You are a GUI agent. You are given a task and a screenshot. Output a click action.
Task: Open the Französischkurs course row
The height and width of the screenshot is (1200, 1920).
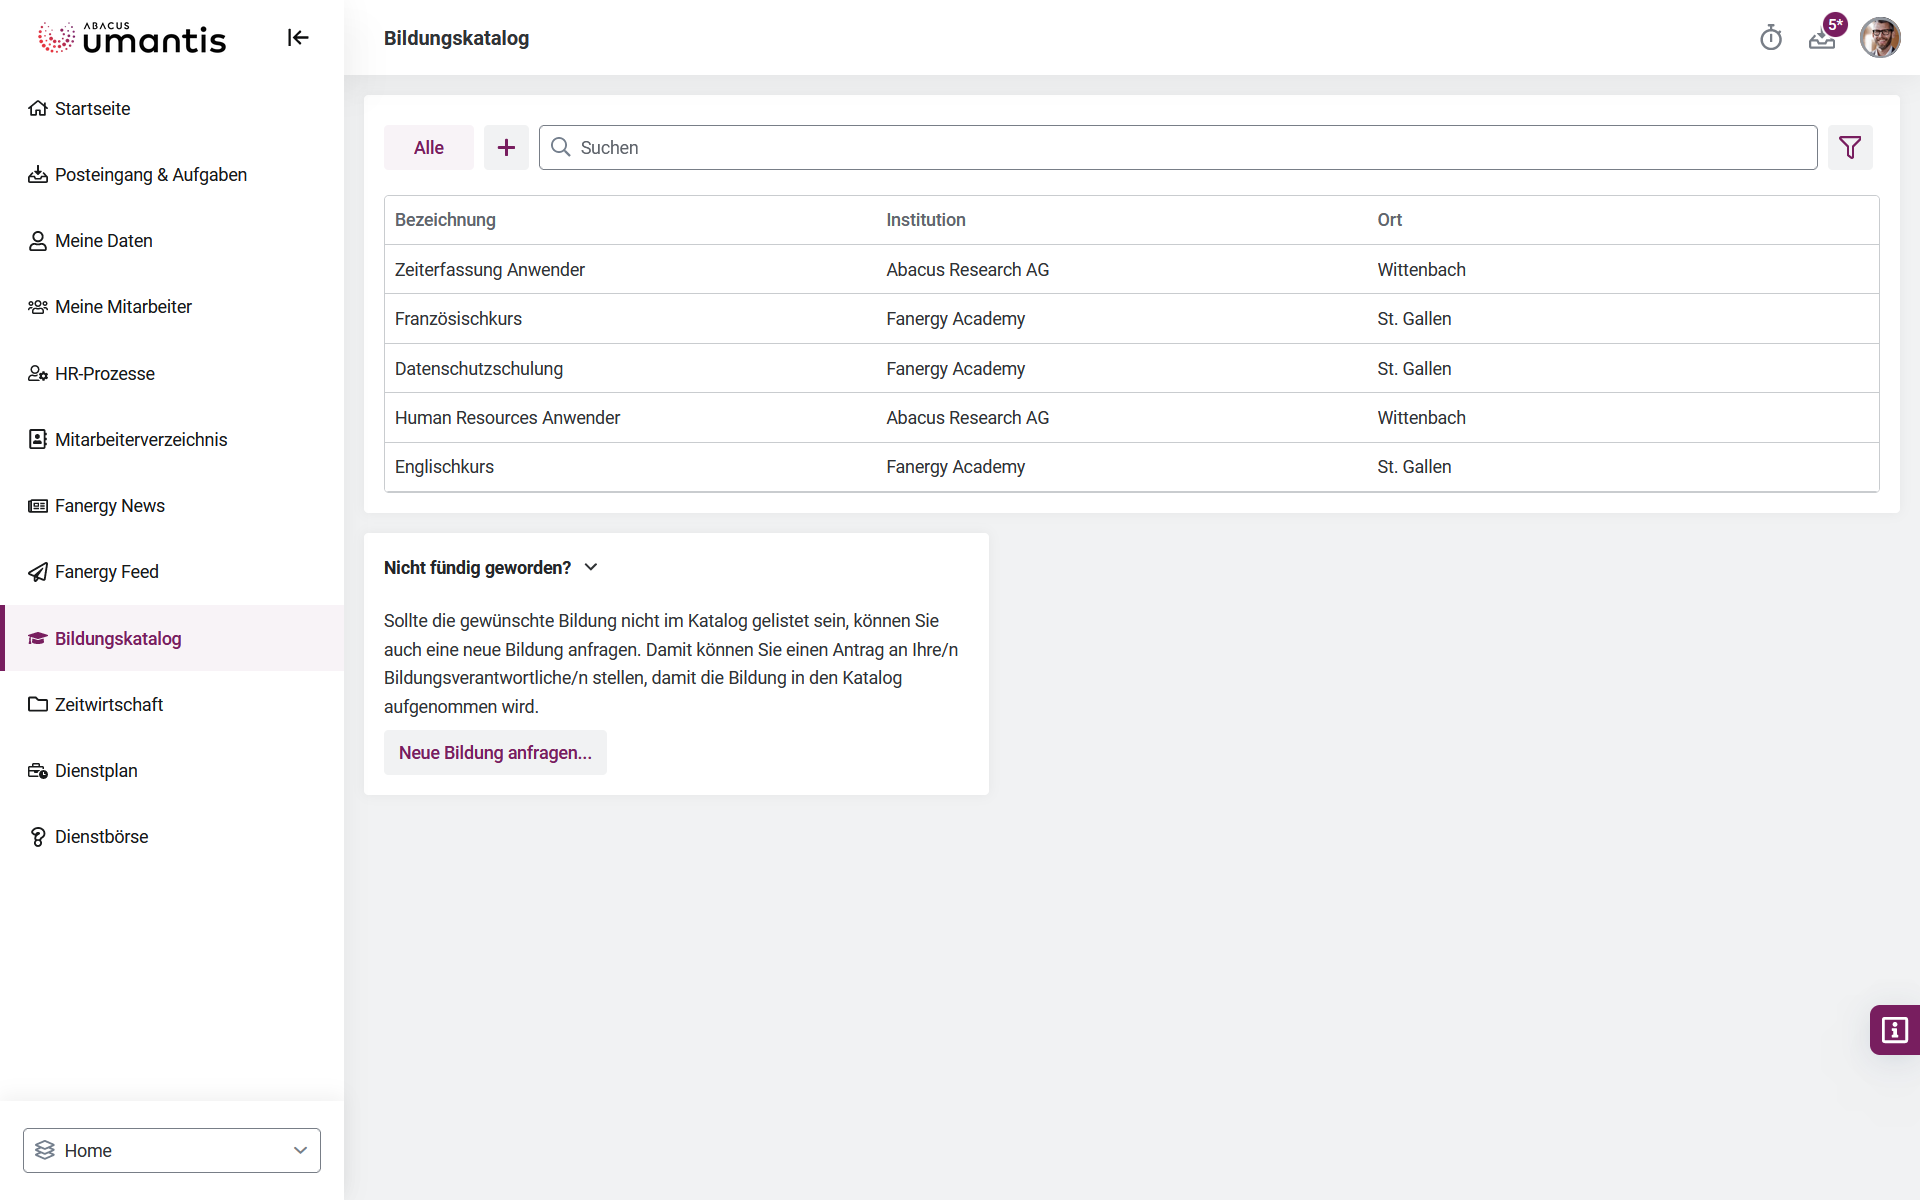458,319
